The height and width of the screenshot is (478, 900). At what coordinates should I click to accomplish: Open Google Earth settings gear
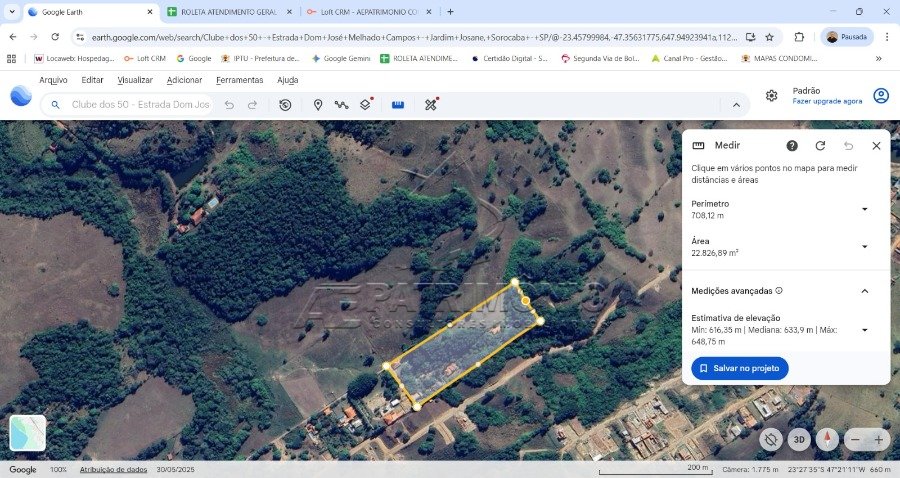point(771,96)
